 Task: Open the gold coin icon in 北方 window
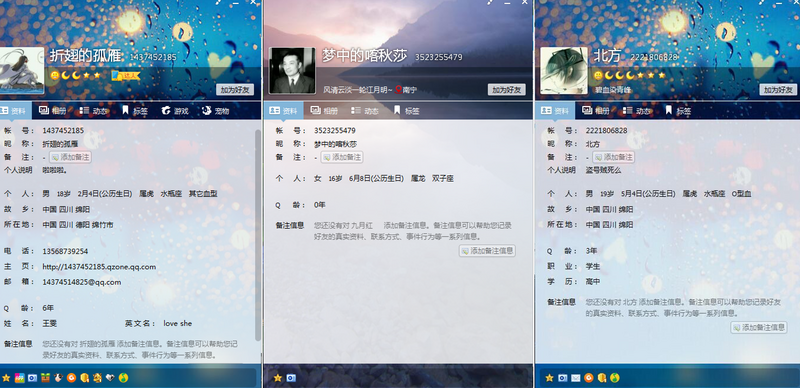pyautogui.click(x=602, y=378)
